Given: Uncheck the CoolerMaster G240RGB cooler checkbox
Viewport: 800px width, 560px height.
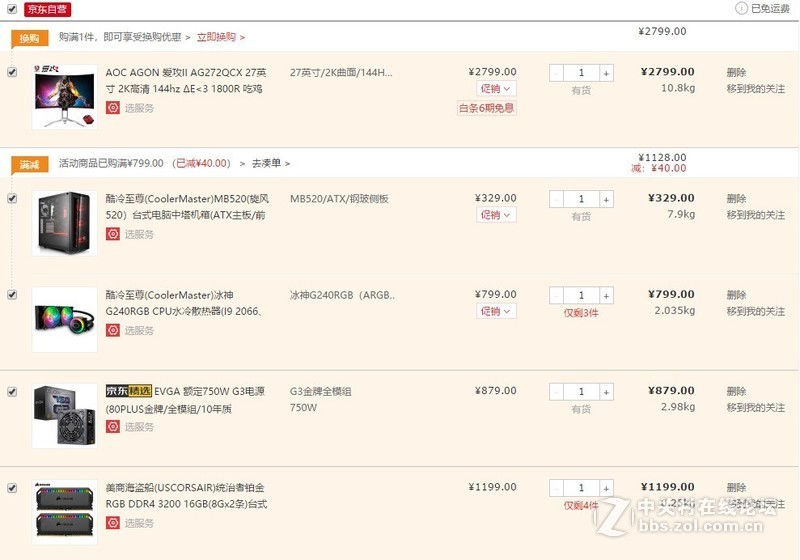Looking at the screenshot, I should (x=12, y=294).
